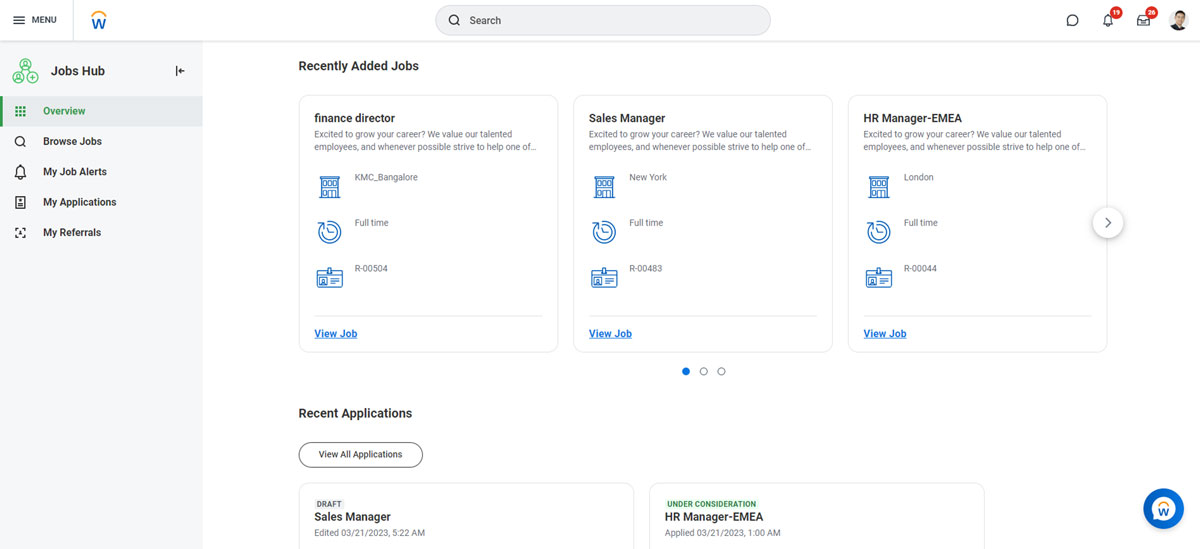
Task: Click London location text
Action: (919, 177)
